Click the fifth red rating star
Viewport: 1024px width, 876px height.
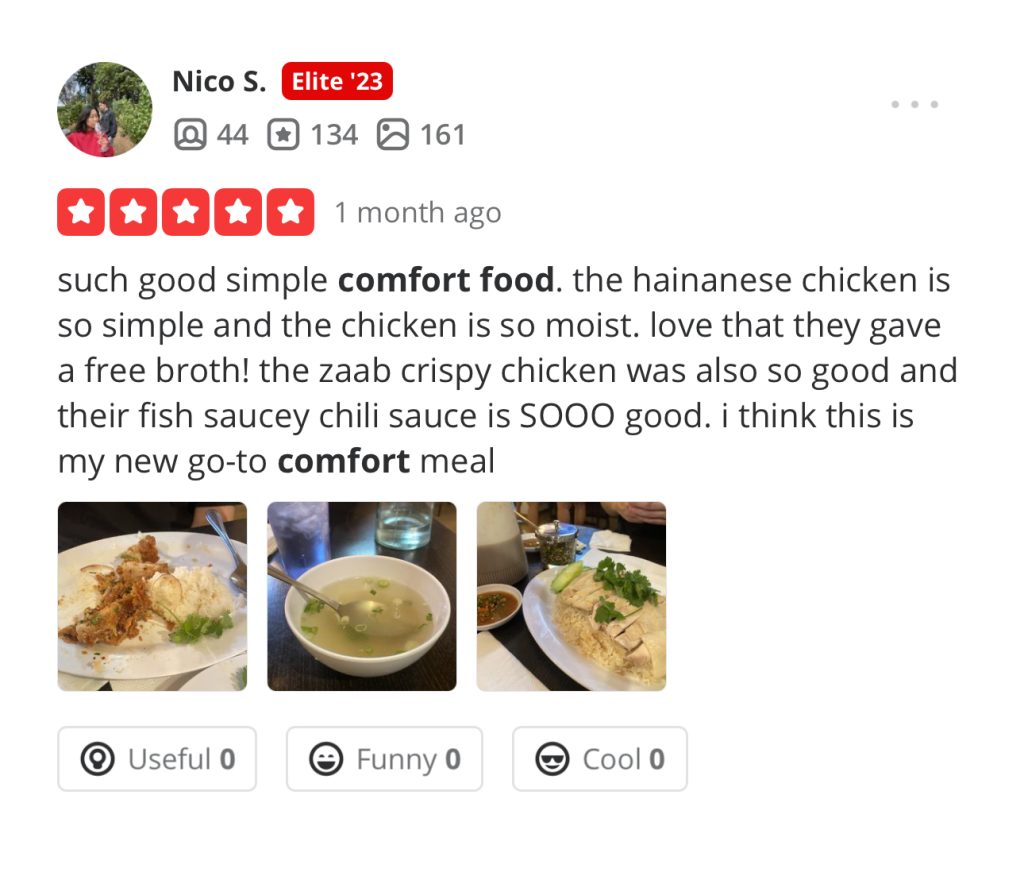[x=291, y=212]
